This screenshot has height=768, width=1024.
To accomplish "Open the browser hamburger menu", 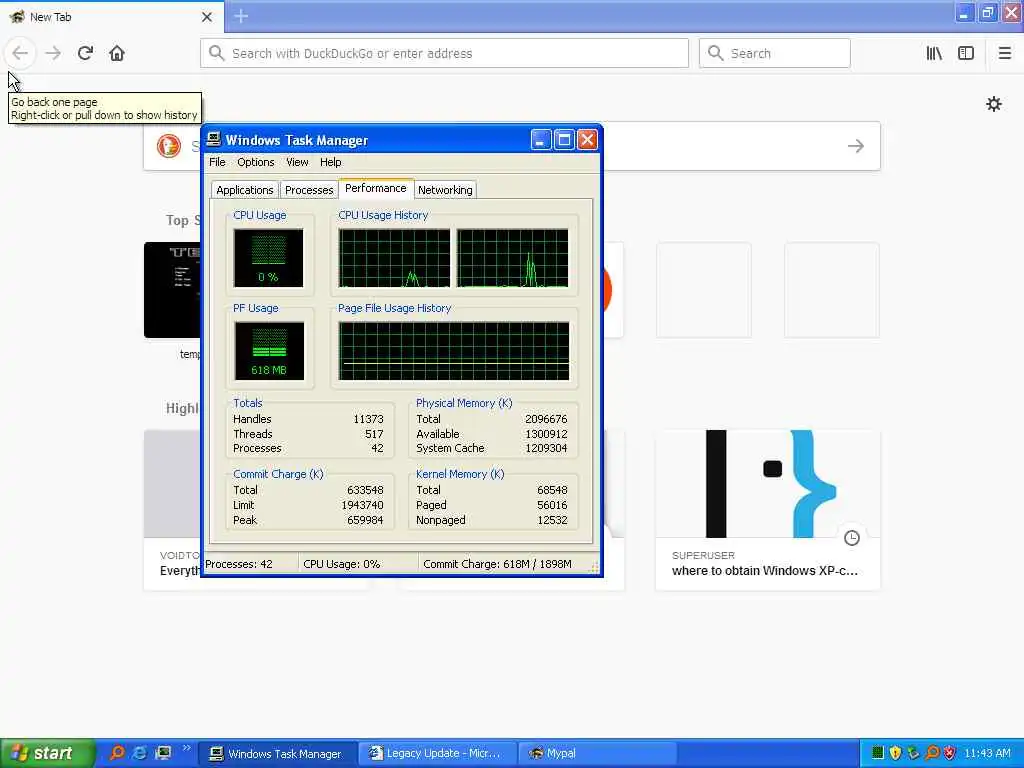I will 1004,53.
